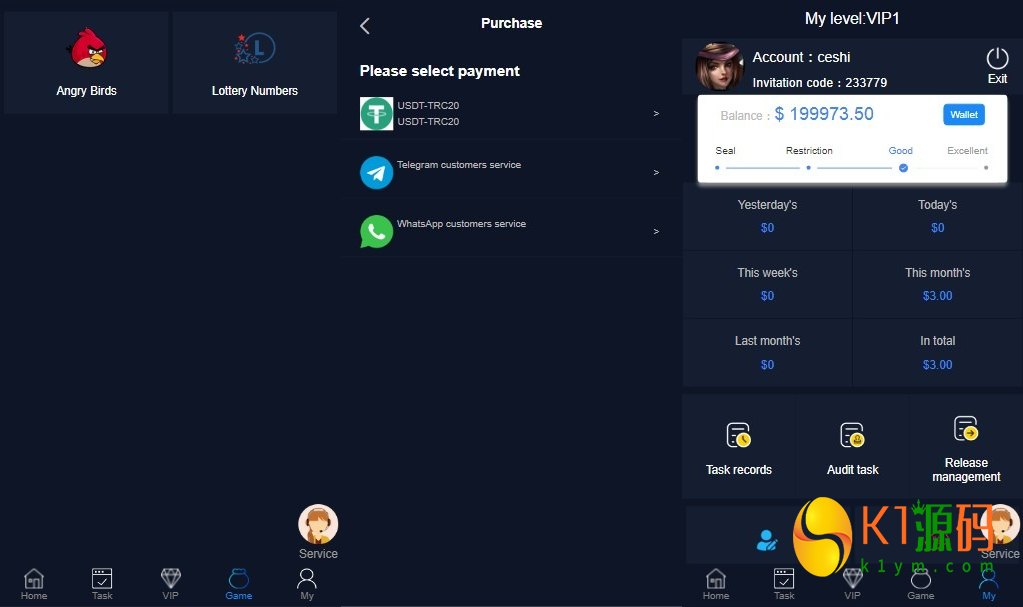This screenshot has height=607, width=1023.
Task: Go to Task tab in left panel
Action: pos(102,584)
